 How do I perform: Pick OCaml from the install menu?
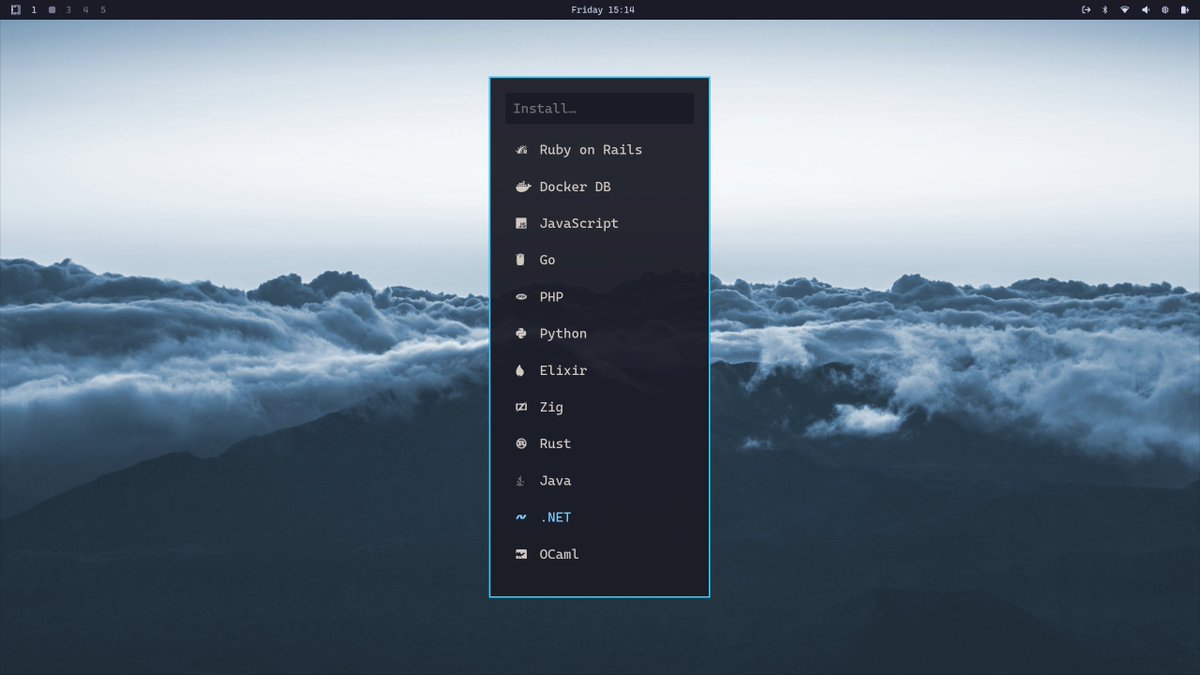(599, 554)
